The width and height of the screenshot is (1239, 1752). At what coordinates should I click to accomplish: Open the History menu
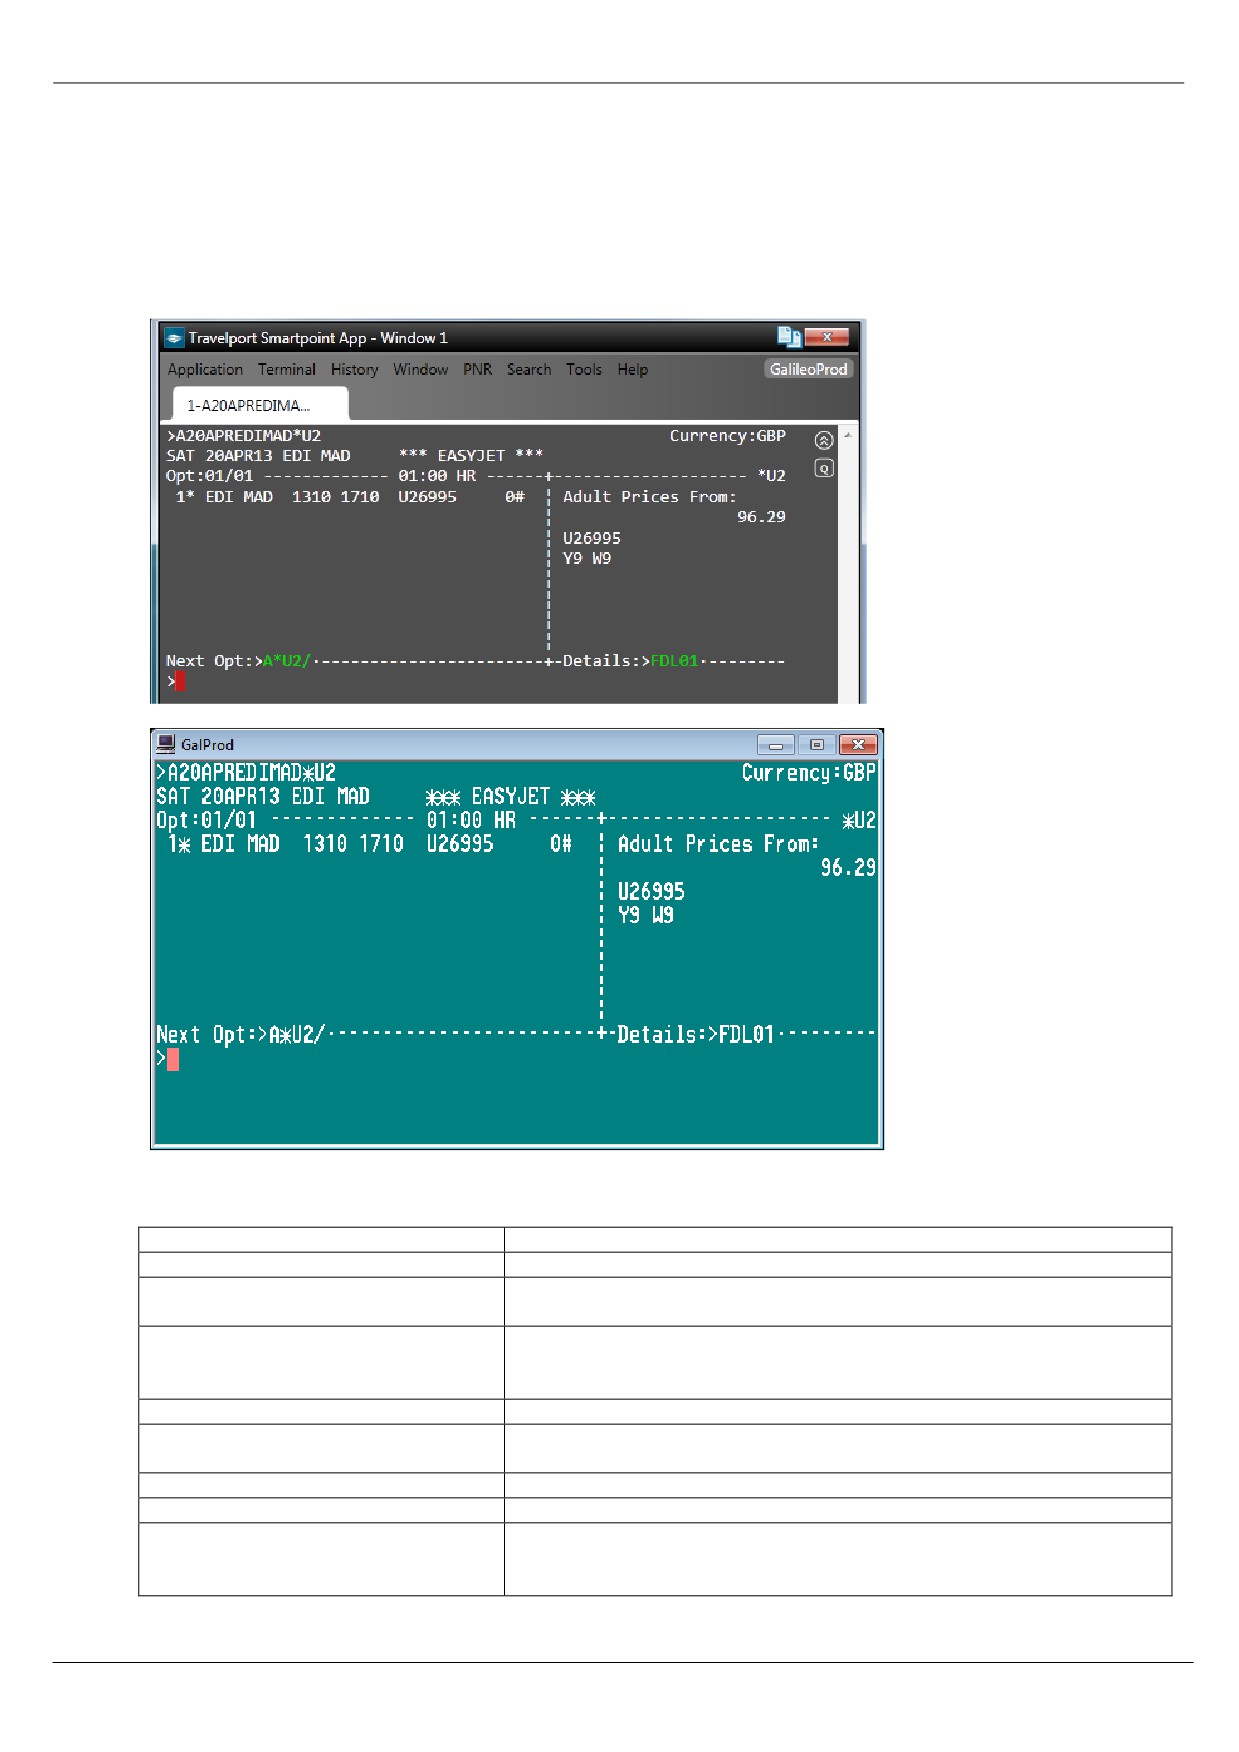(355, 369)
